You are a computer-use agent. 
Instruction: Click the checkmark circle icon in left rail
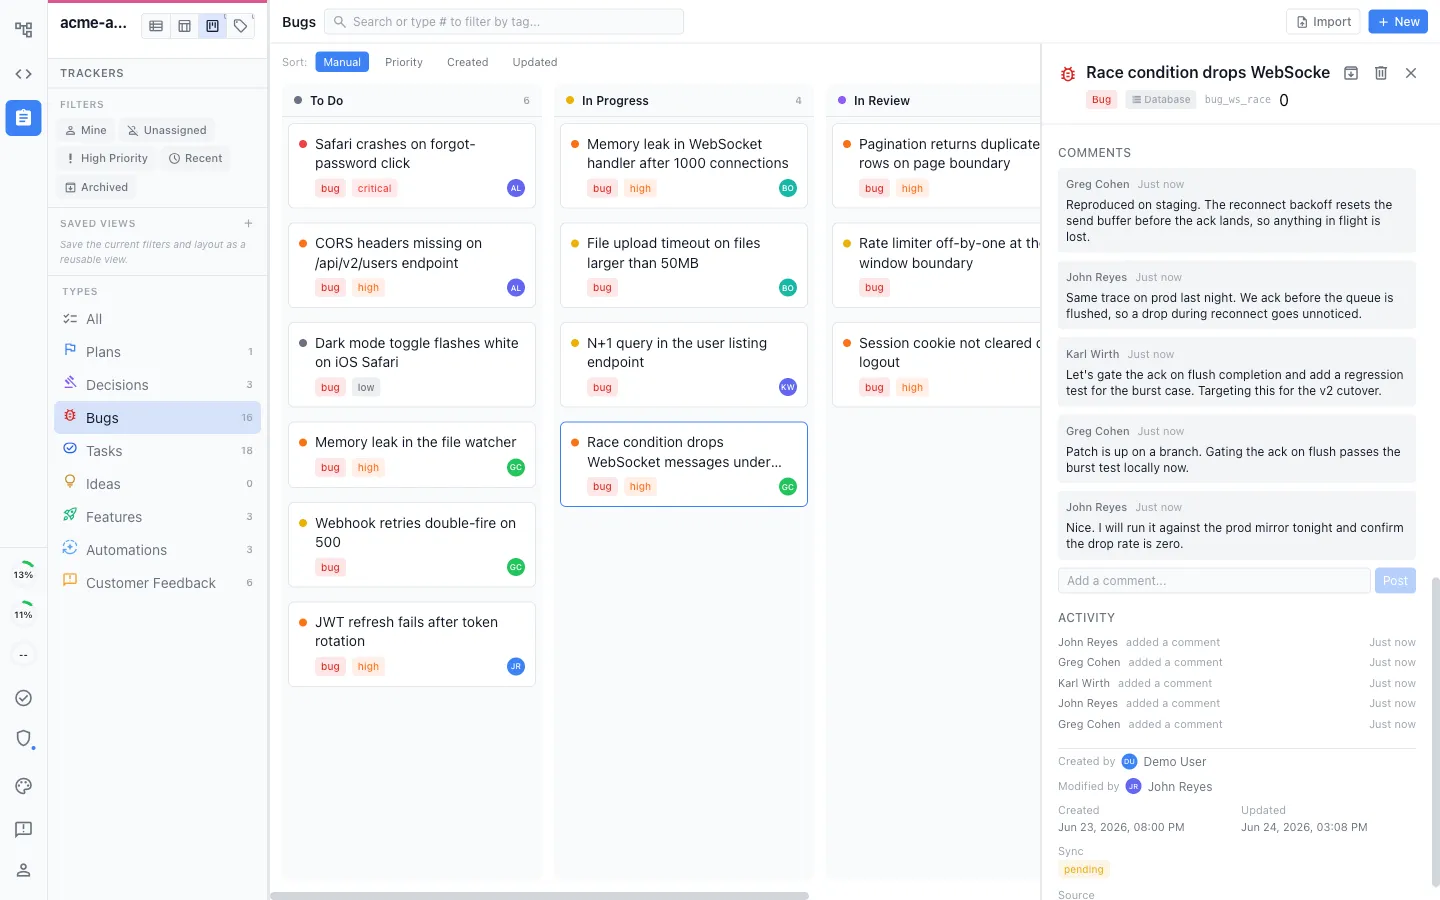click(x=23, y=698)
